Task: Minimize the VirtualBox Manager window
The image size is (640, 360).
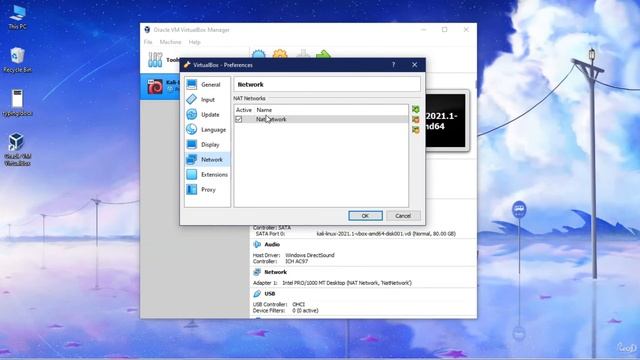Action: coord(423,30)
